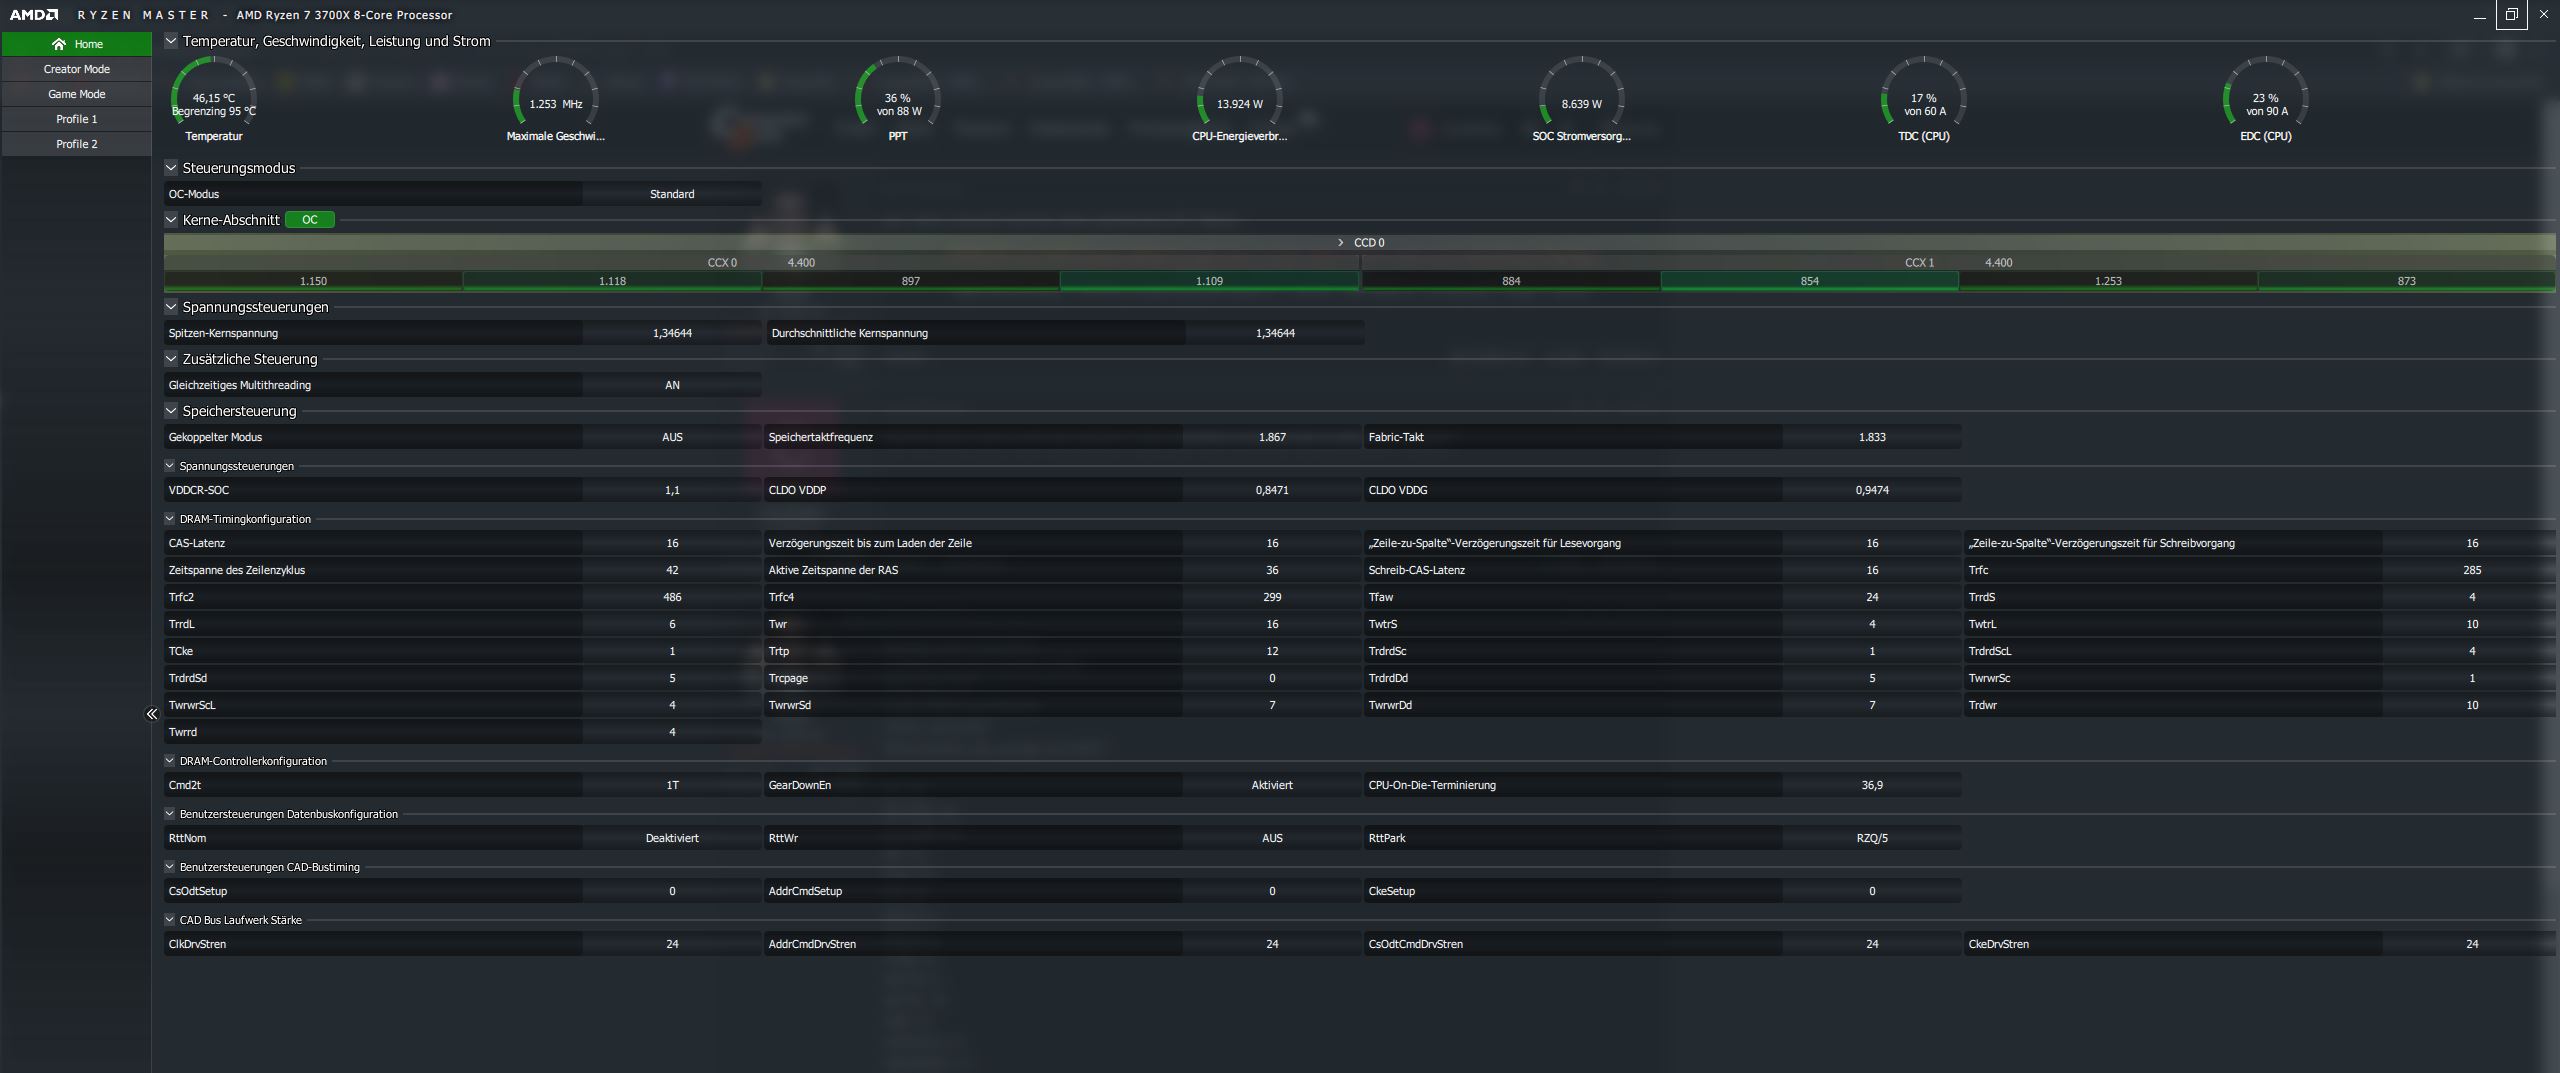Image resolution: width=2560 pixels, height=1073 pixels.
Task: Click the Speichertaktfrequenz value 1.867
Action: pyautogui.click(x=1272, y=437)
